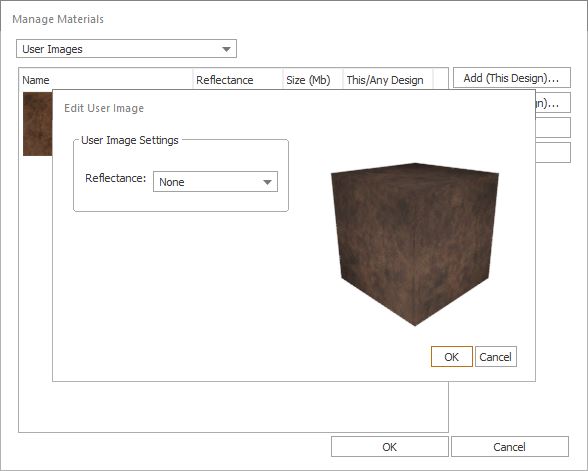Click the fourth partially hidden button on the right
Image resolution: width=588 pixels, height=471 pixels.
point(553,152)
